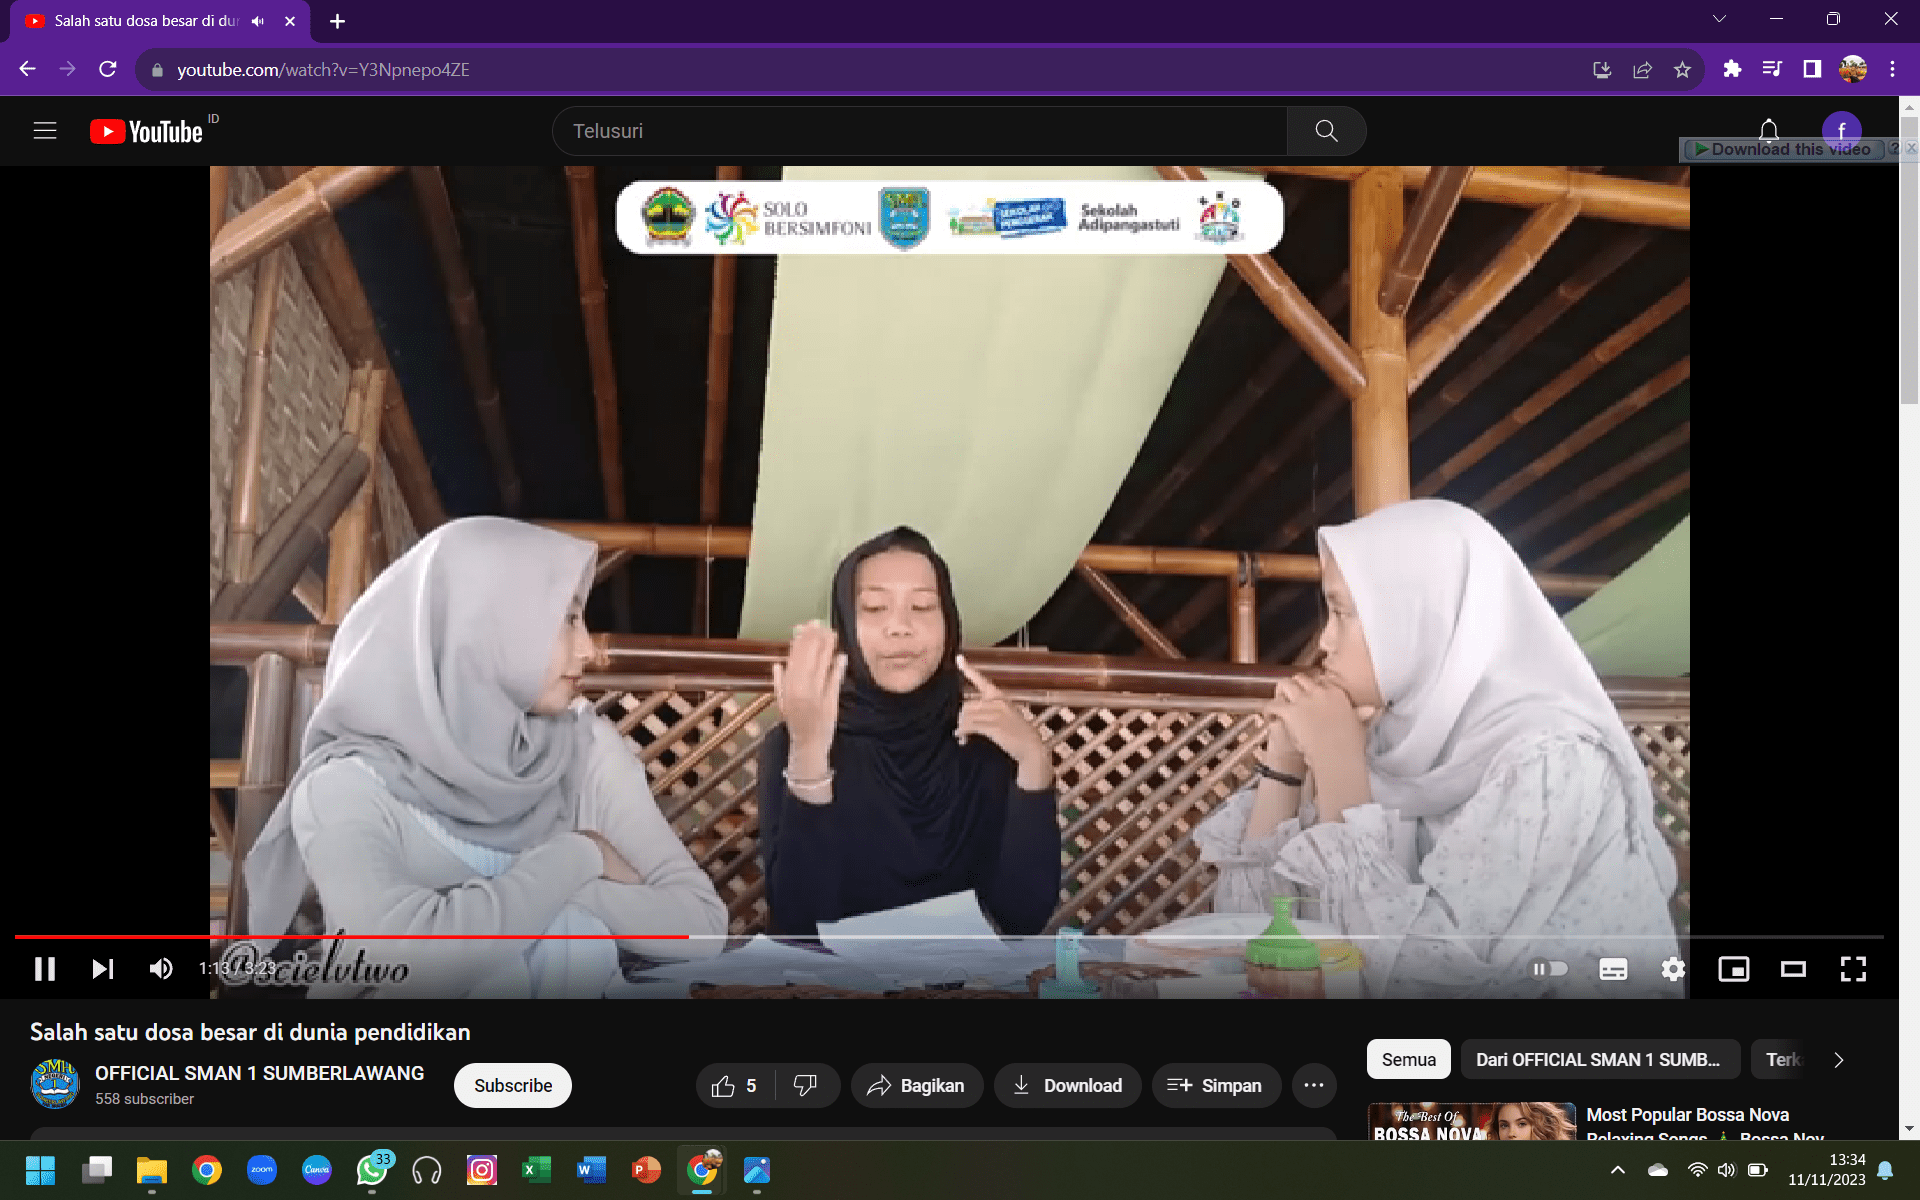Click the search magnifier button
This screenshot has height=1200, width=1920.
click(x=1326, y=131)
